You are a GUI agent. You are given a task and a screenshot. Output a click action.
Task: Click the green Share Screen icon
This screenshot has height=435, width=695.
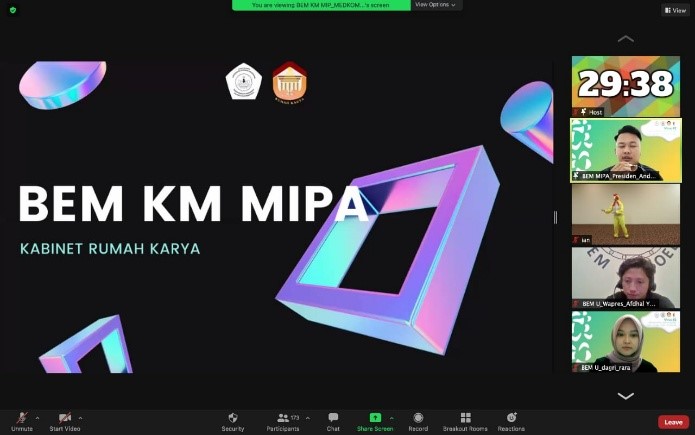click(375, 418)
